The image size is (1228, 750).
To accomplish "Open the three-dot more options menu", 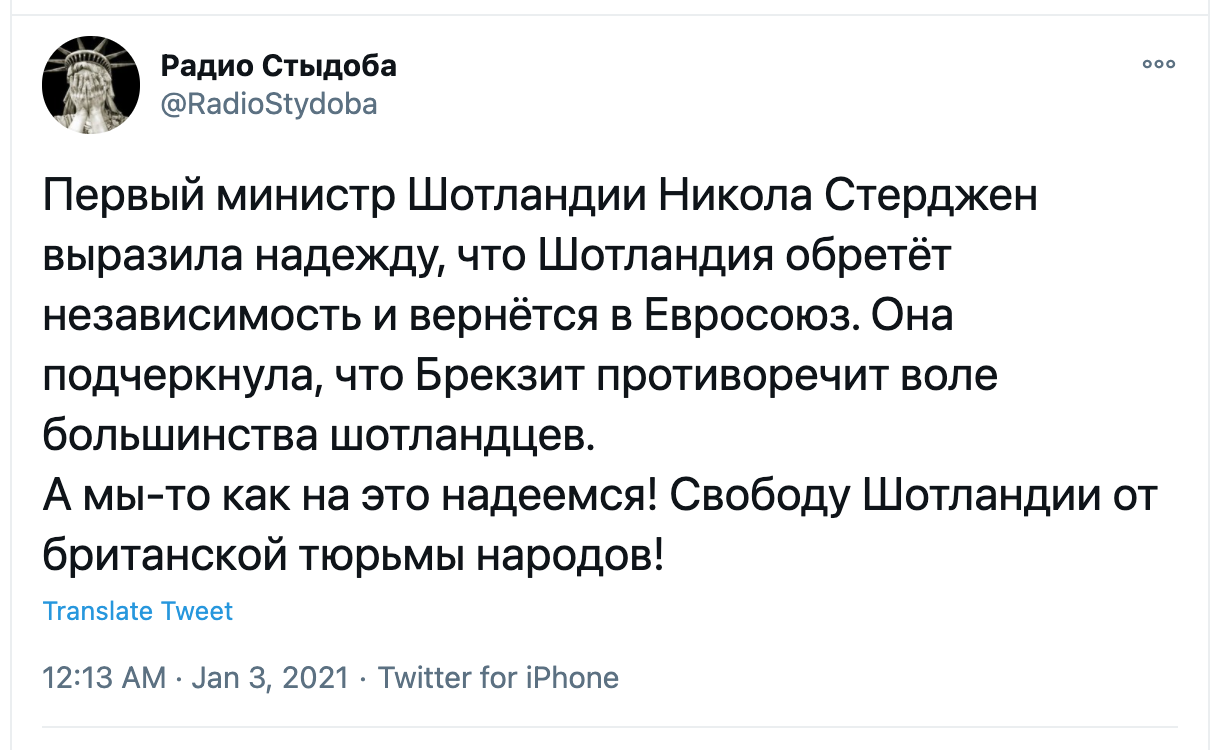I will coord(1159,65).
